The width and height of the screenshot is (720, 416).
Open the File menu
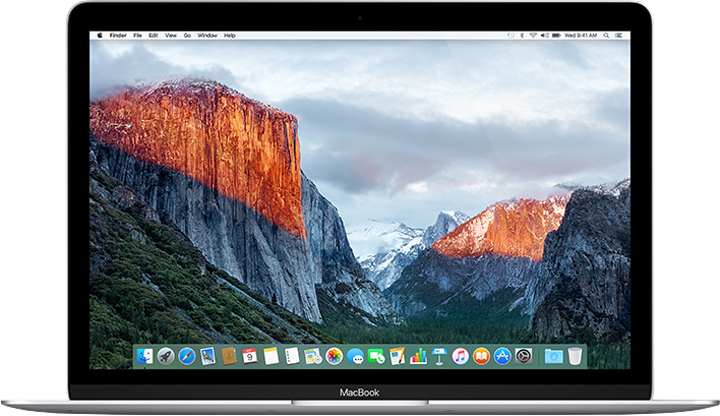pyautogui.click(x=138, y=35)
